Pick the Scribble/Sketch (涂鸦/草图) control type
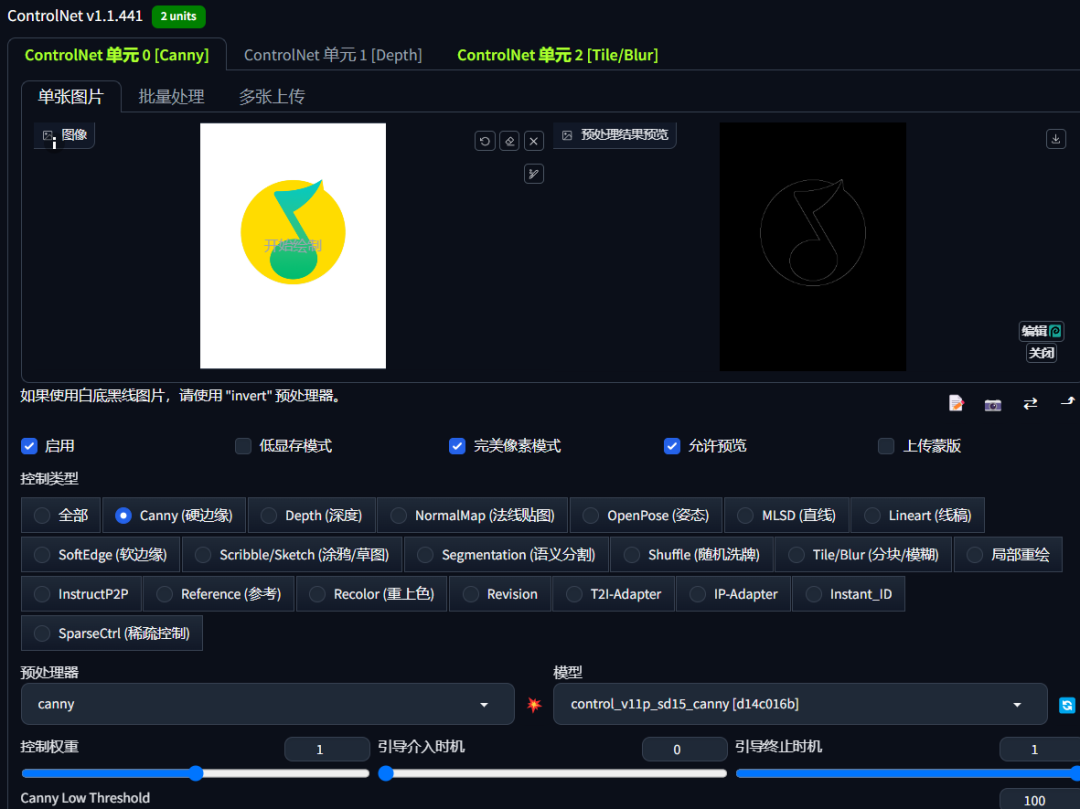Screen dimensions: 1080x809 (x=292, y=554)
